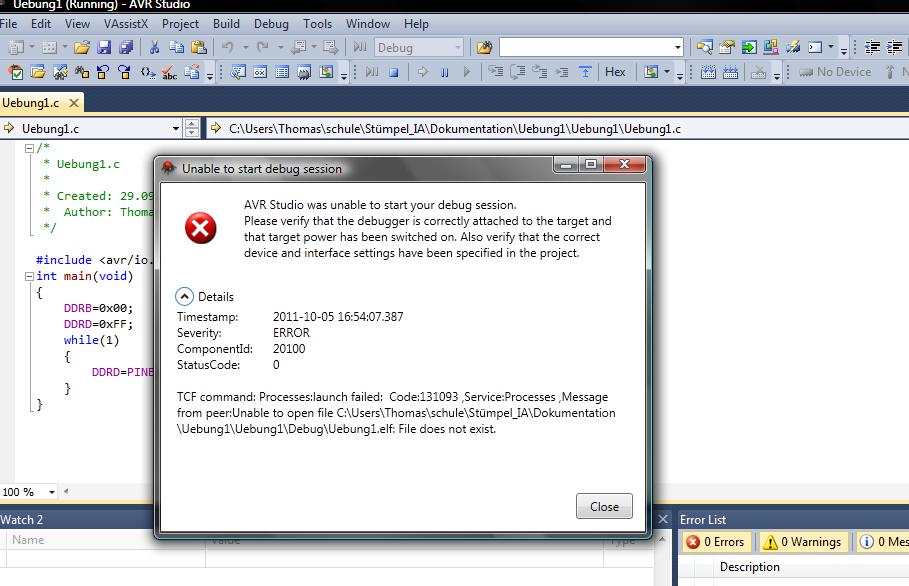Screen dimensions: 909x586
Task: Collapse the main function block
Action: (x=29, y=276)
